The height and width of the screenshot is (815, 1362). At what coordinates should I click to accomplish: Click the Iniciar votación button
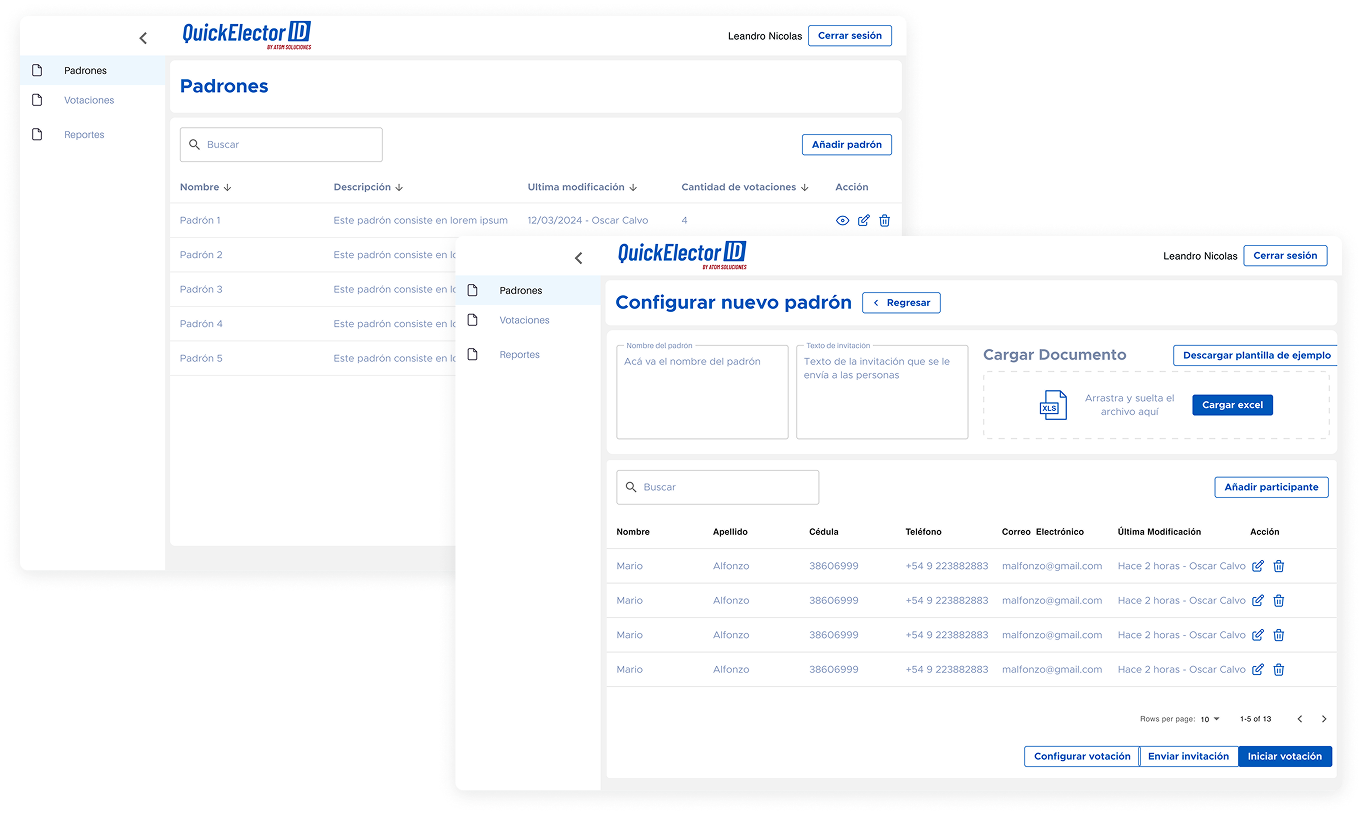pos(1284,756)
